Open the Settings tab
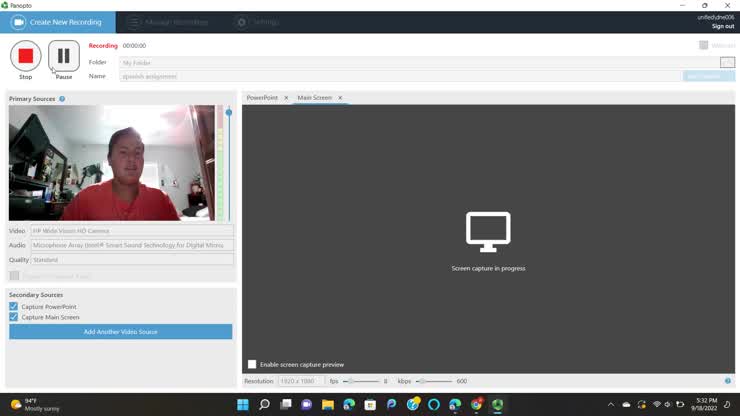Viewport: 740px width, 416px height. click(258, 22)
